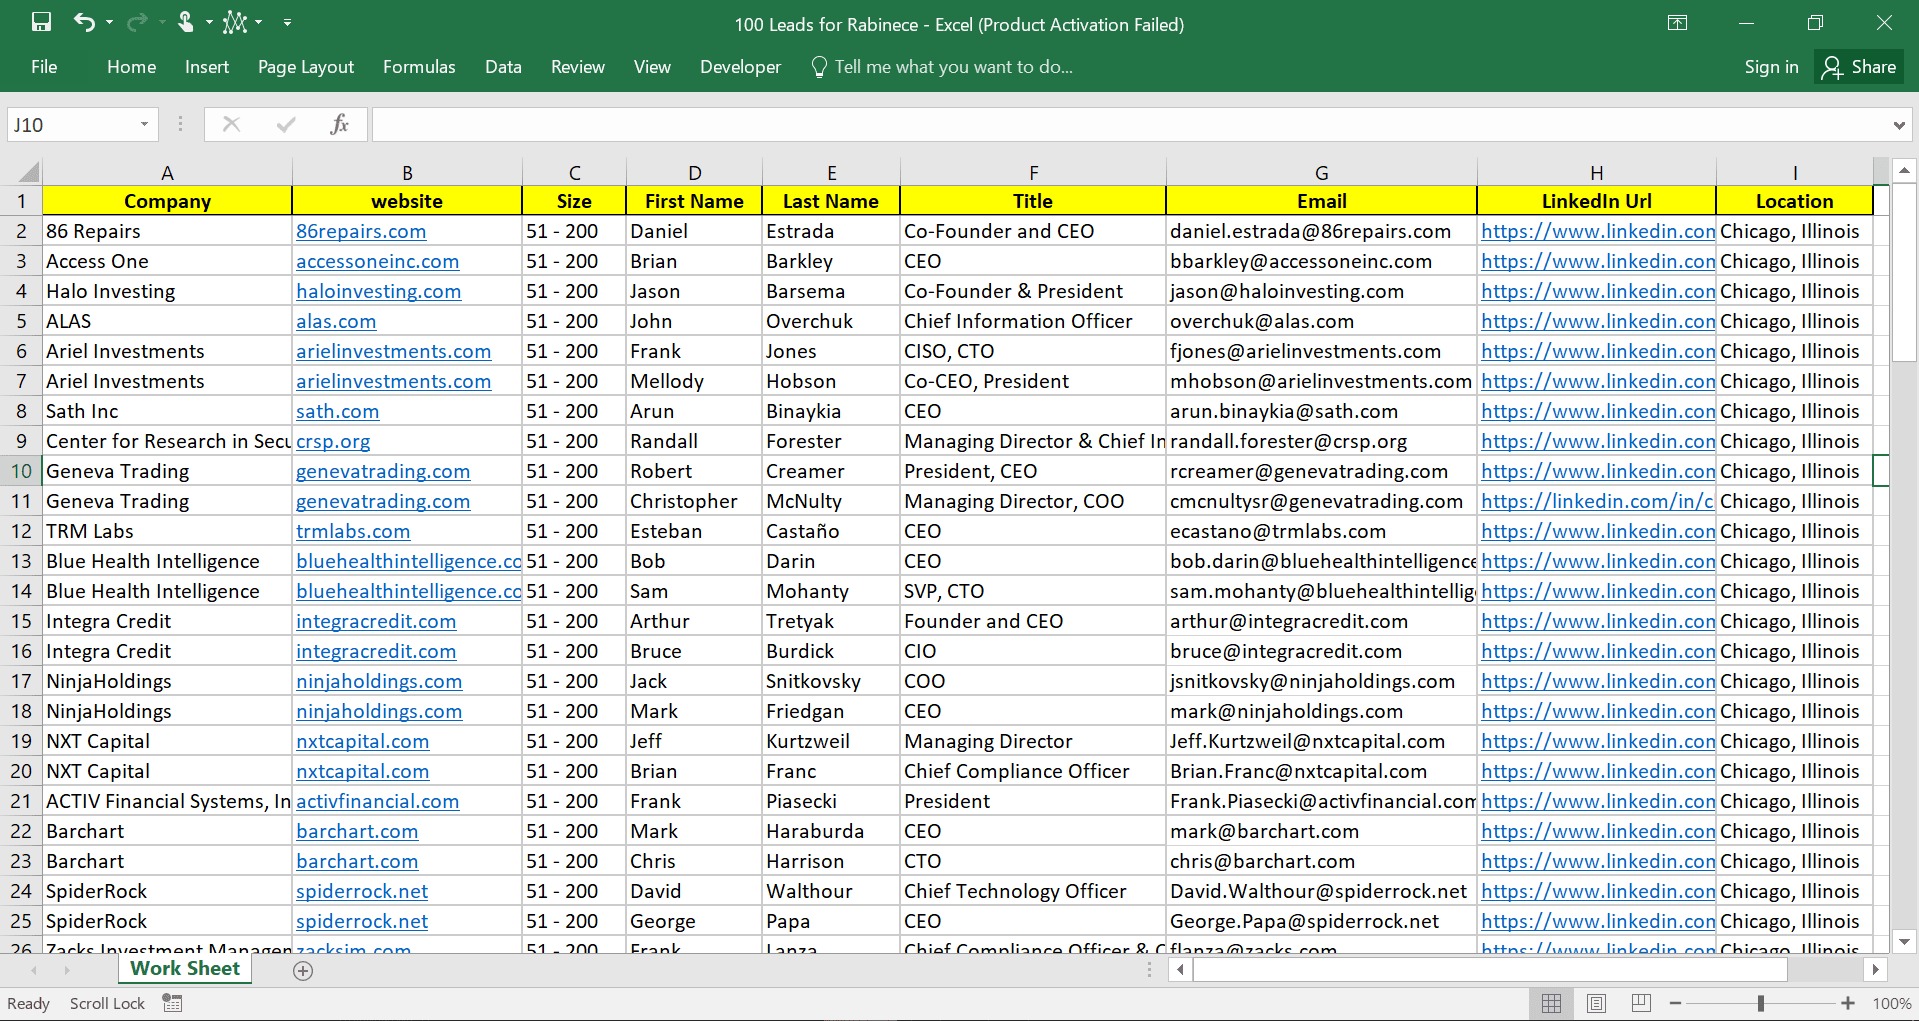Click the Touch/Mouse Mode icon

[x=188, y=21]
